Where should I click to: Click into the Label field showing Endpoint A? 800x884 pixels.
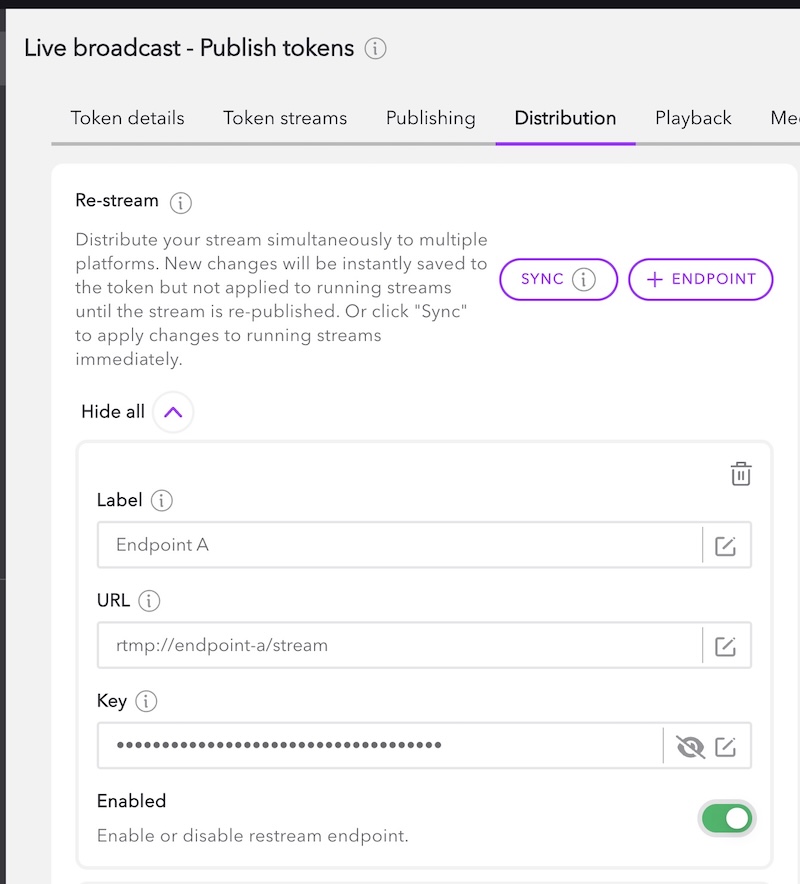(x=400, y=546)
